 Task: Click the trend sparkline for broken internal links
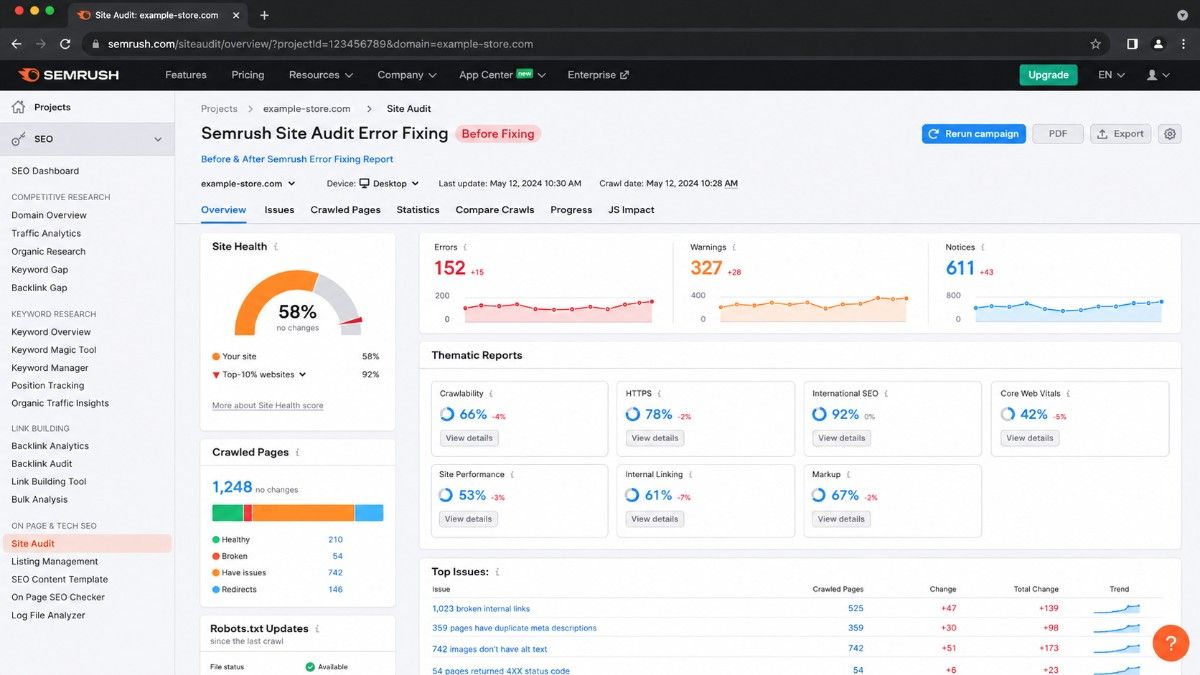point(1117,607)
